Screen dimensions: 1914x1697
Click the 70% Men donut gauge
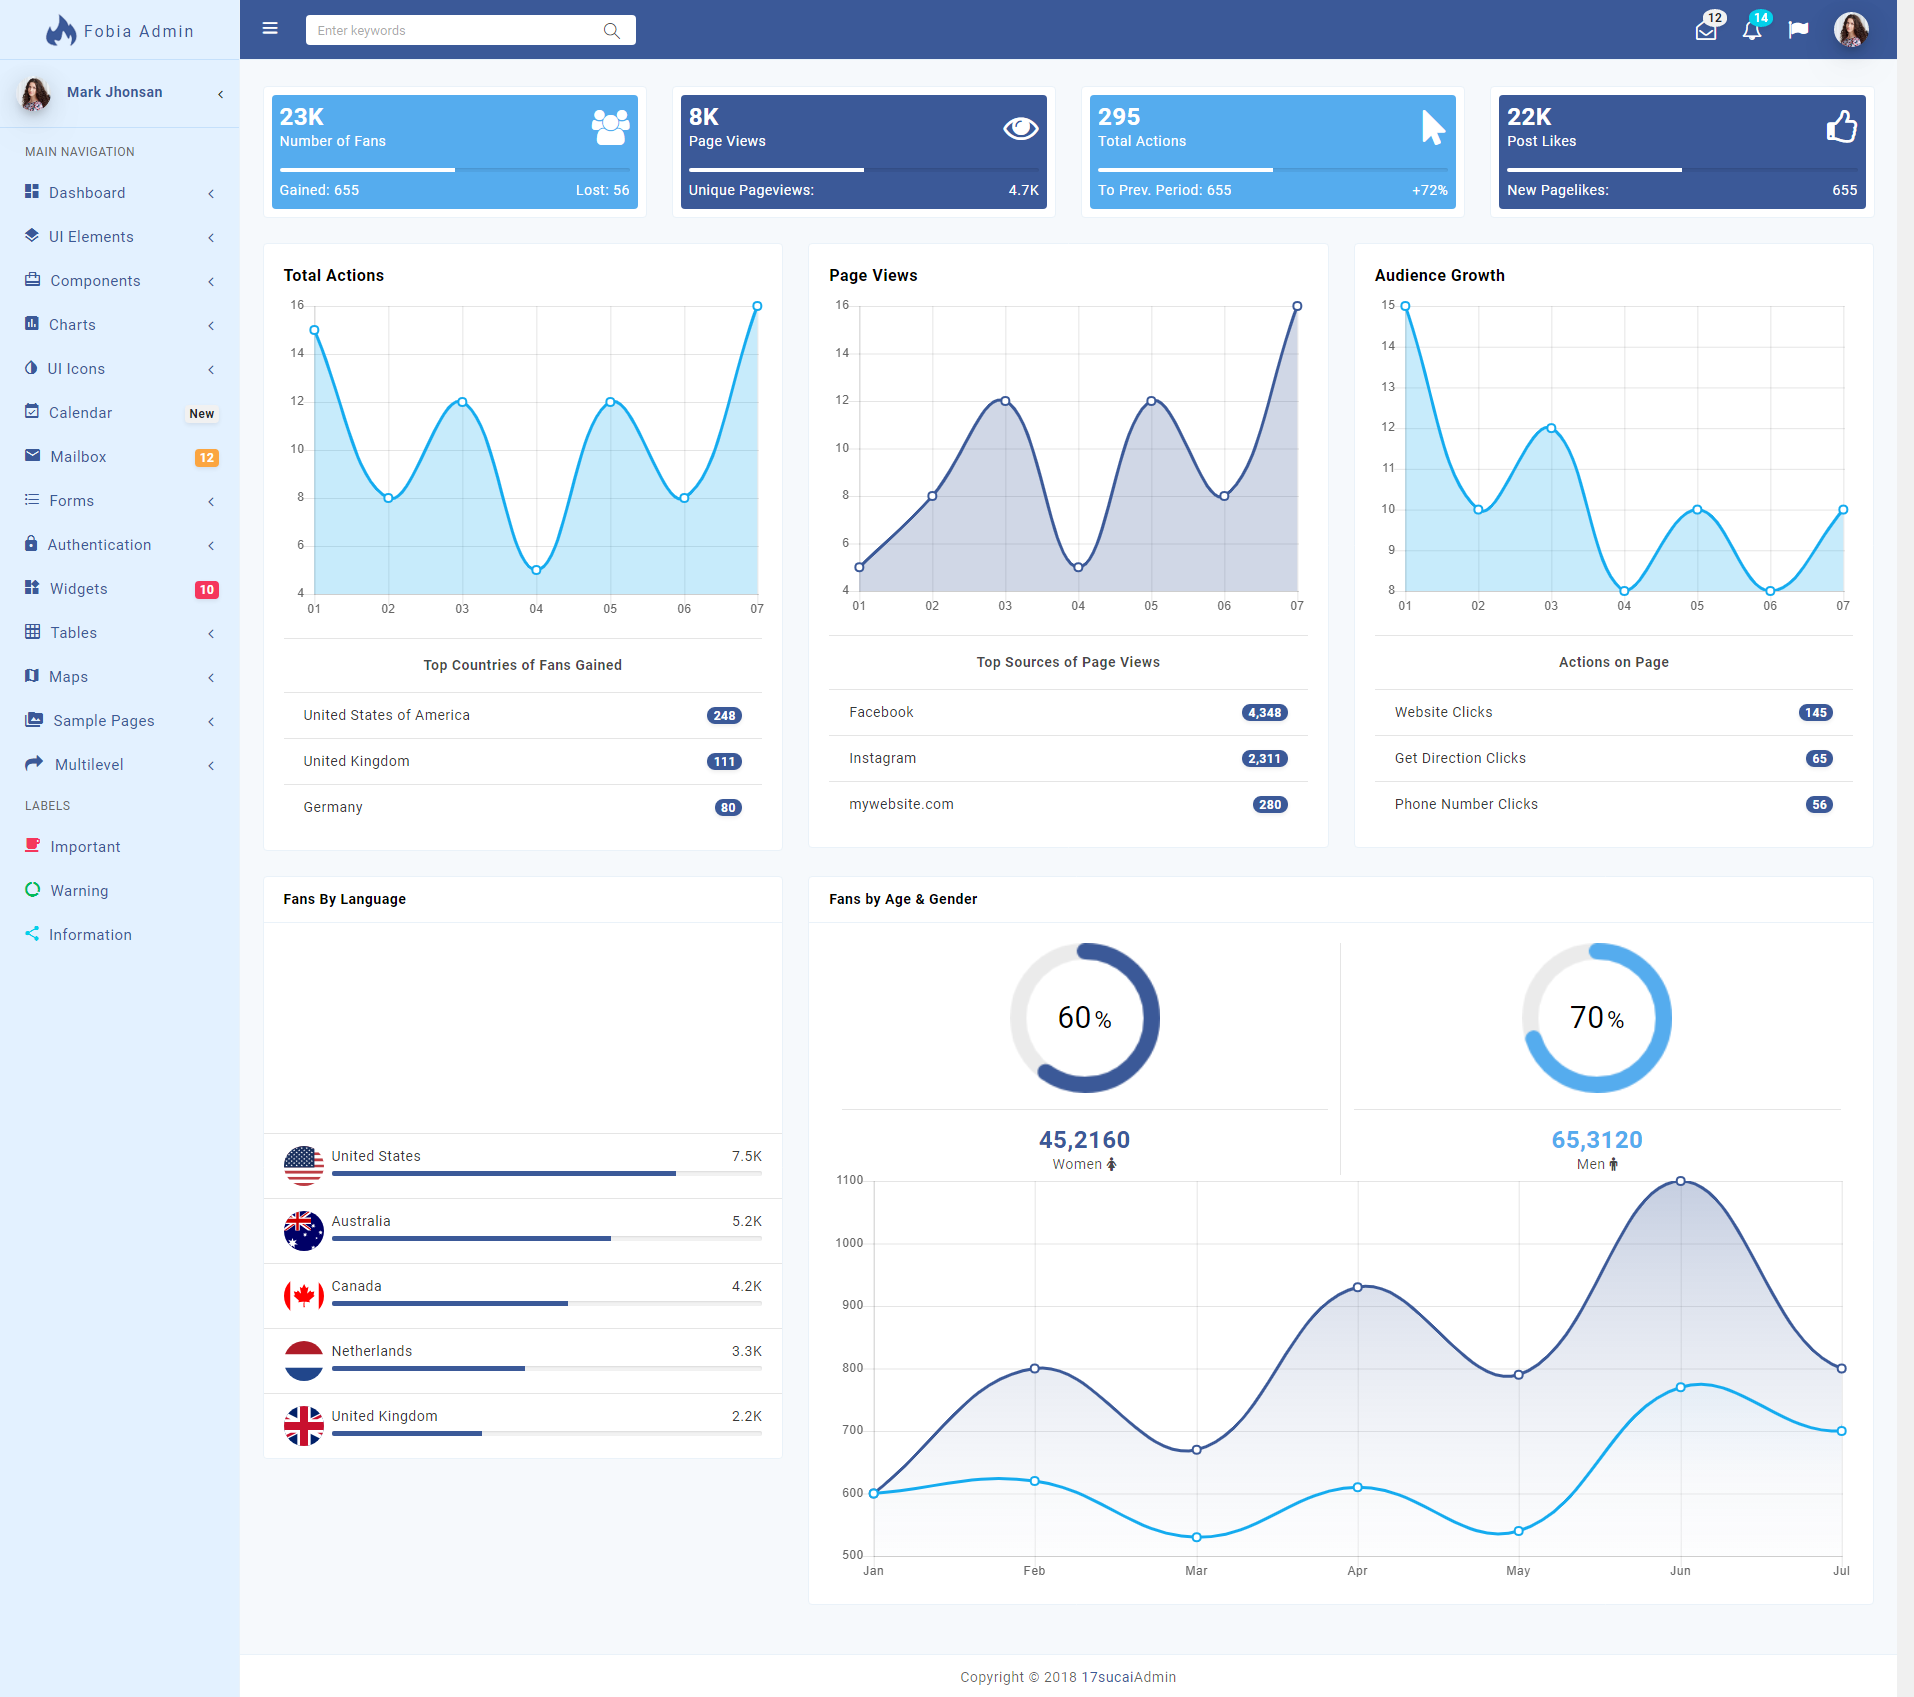1596,1017
